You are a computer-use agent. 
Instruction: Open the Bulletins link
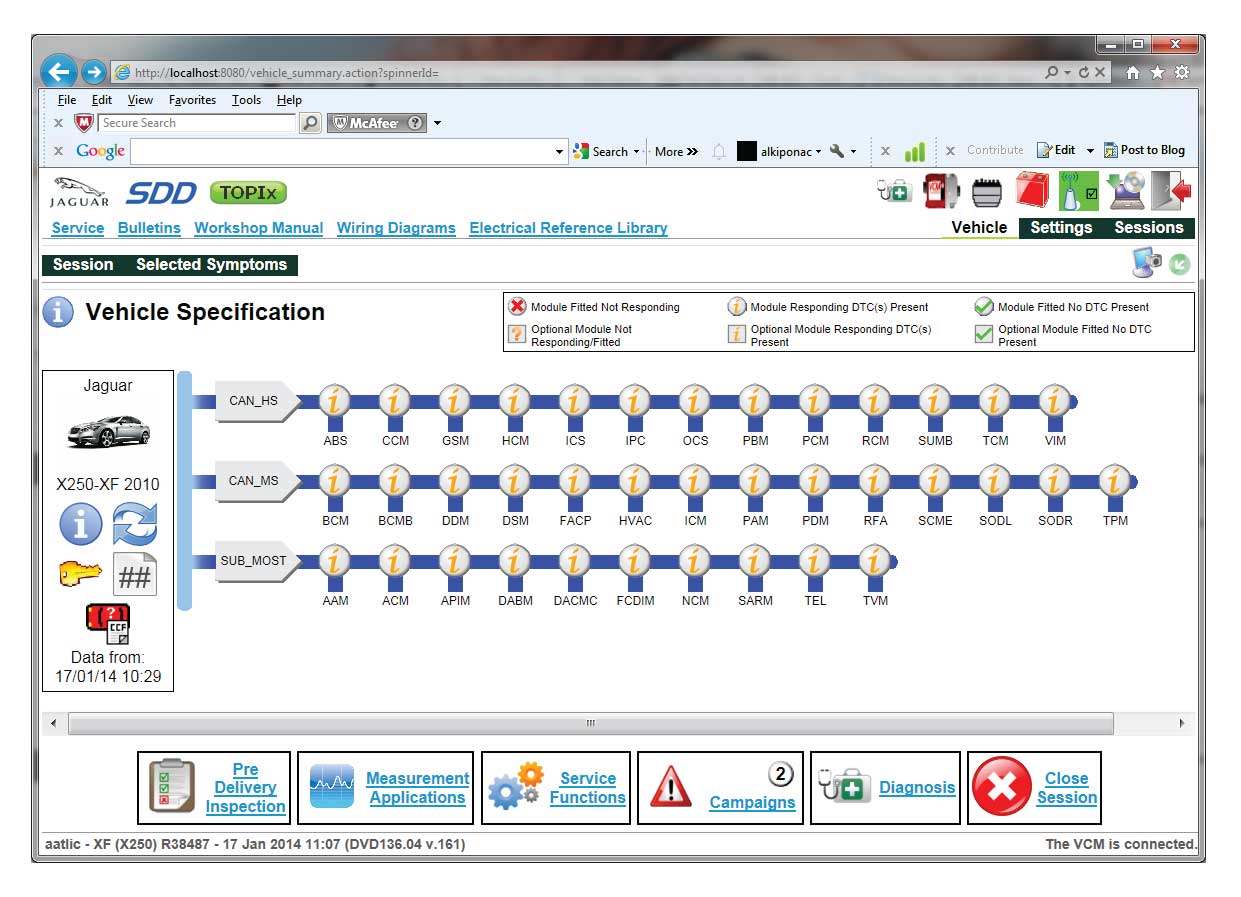(x=149, y=228)
